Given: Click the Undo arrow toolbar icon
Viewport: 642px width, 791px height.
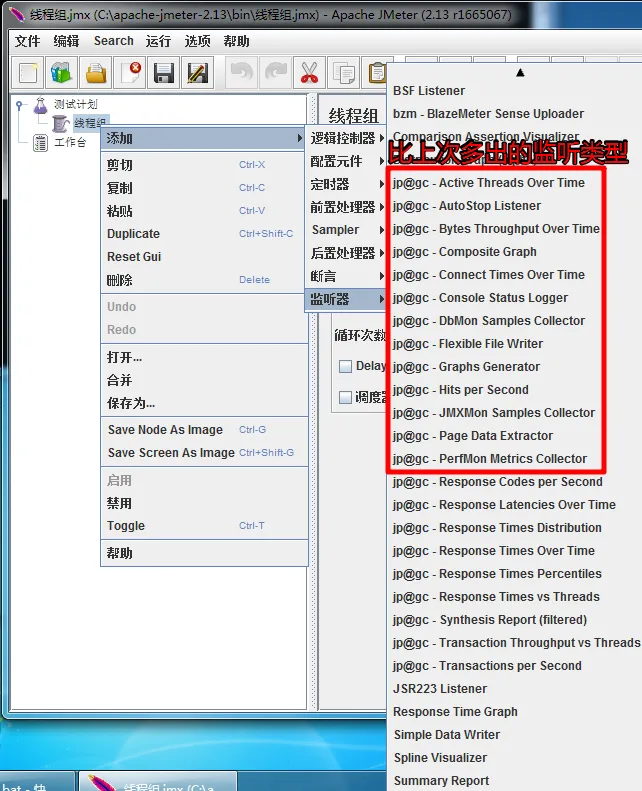Looking at the screenshot, I should click(242, 73).
